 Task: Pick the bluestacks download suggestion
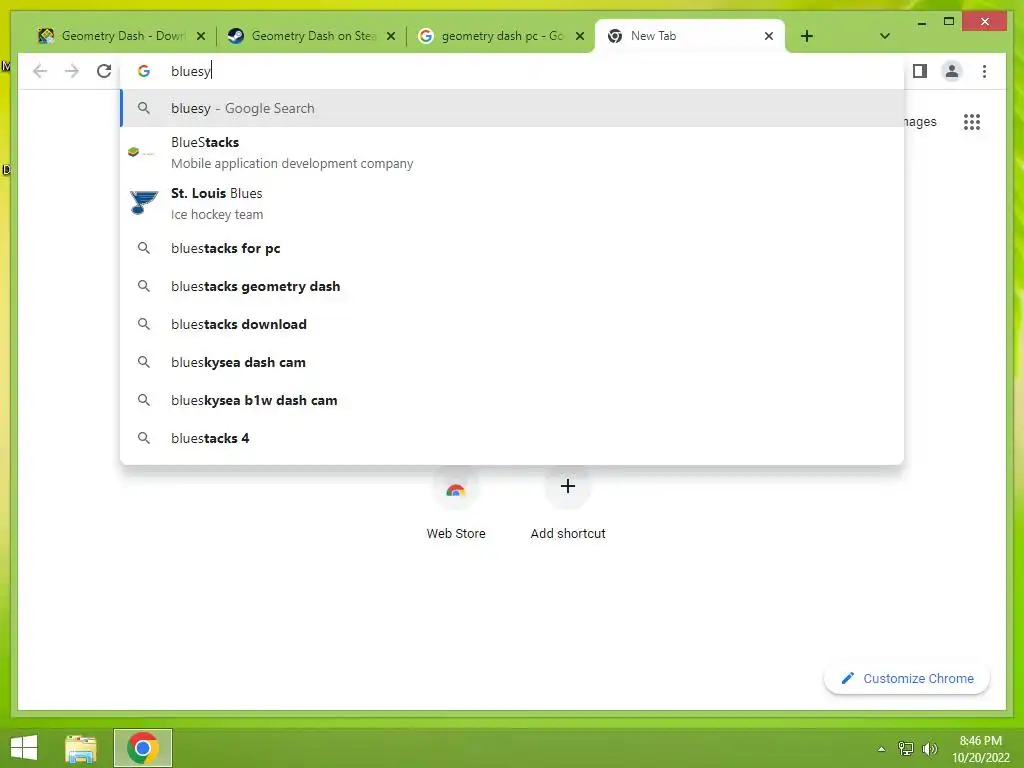pyautogui.click(x=512, y=324)
